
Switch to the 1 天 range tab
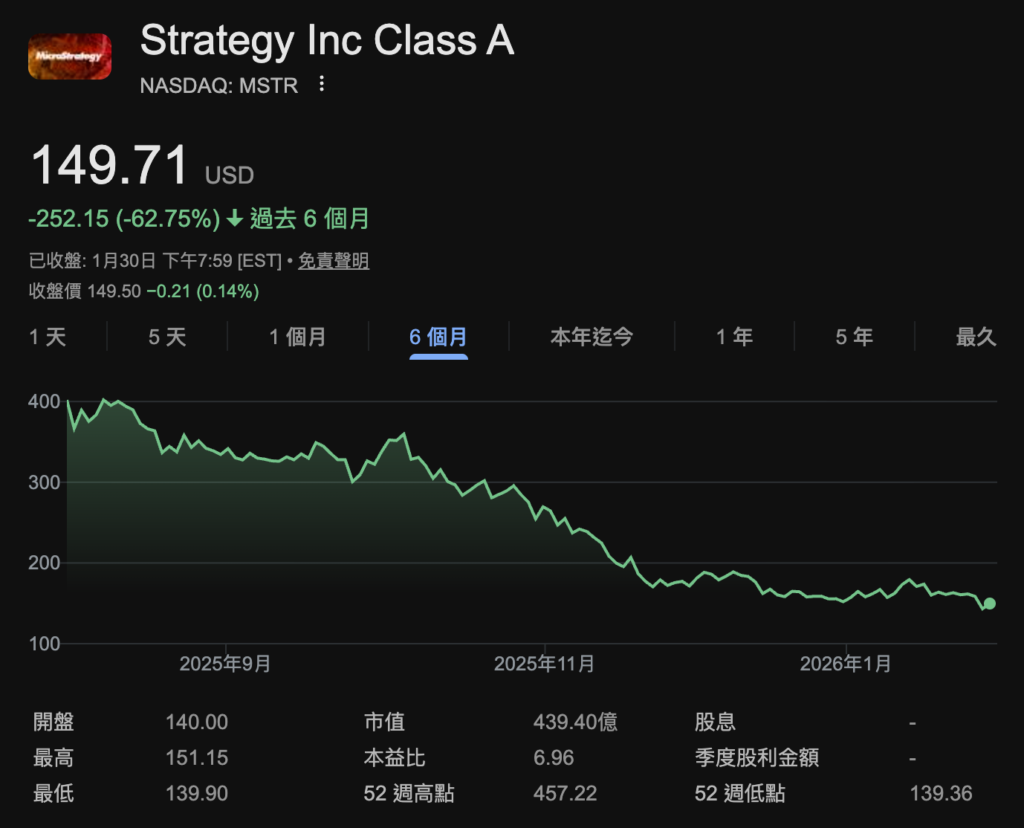coord(48,337)
